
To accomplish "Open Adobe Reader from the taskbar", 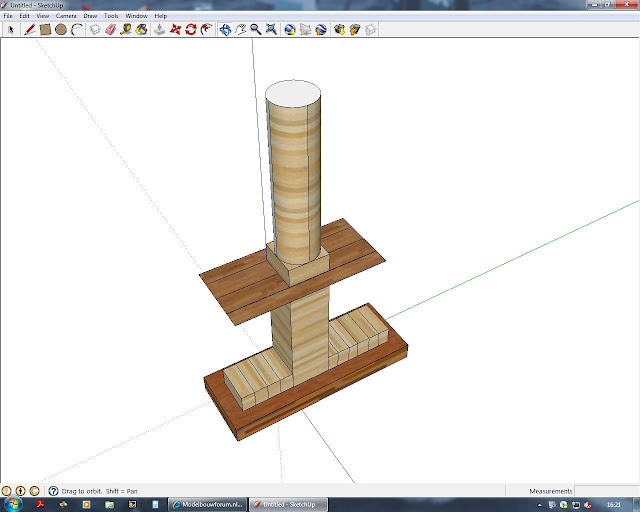I will (40, 505).
